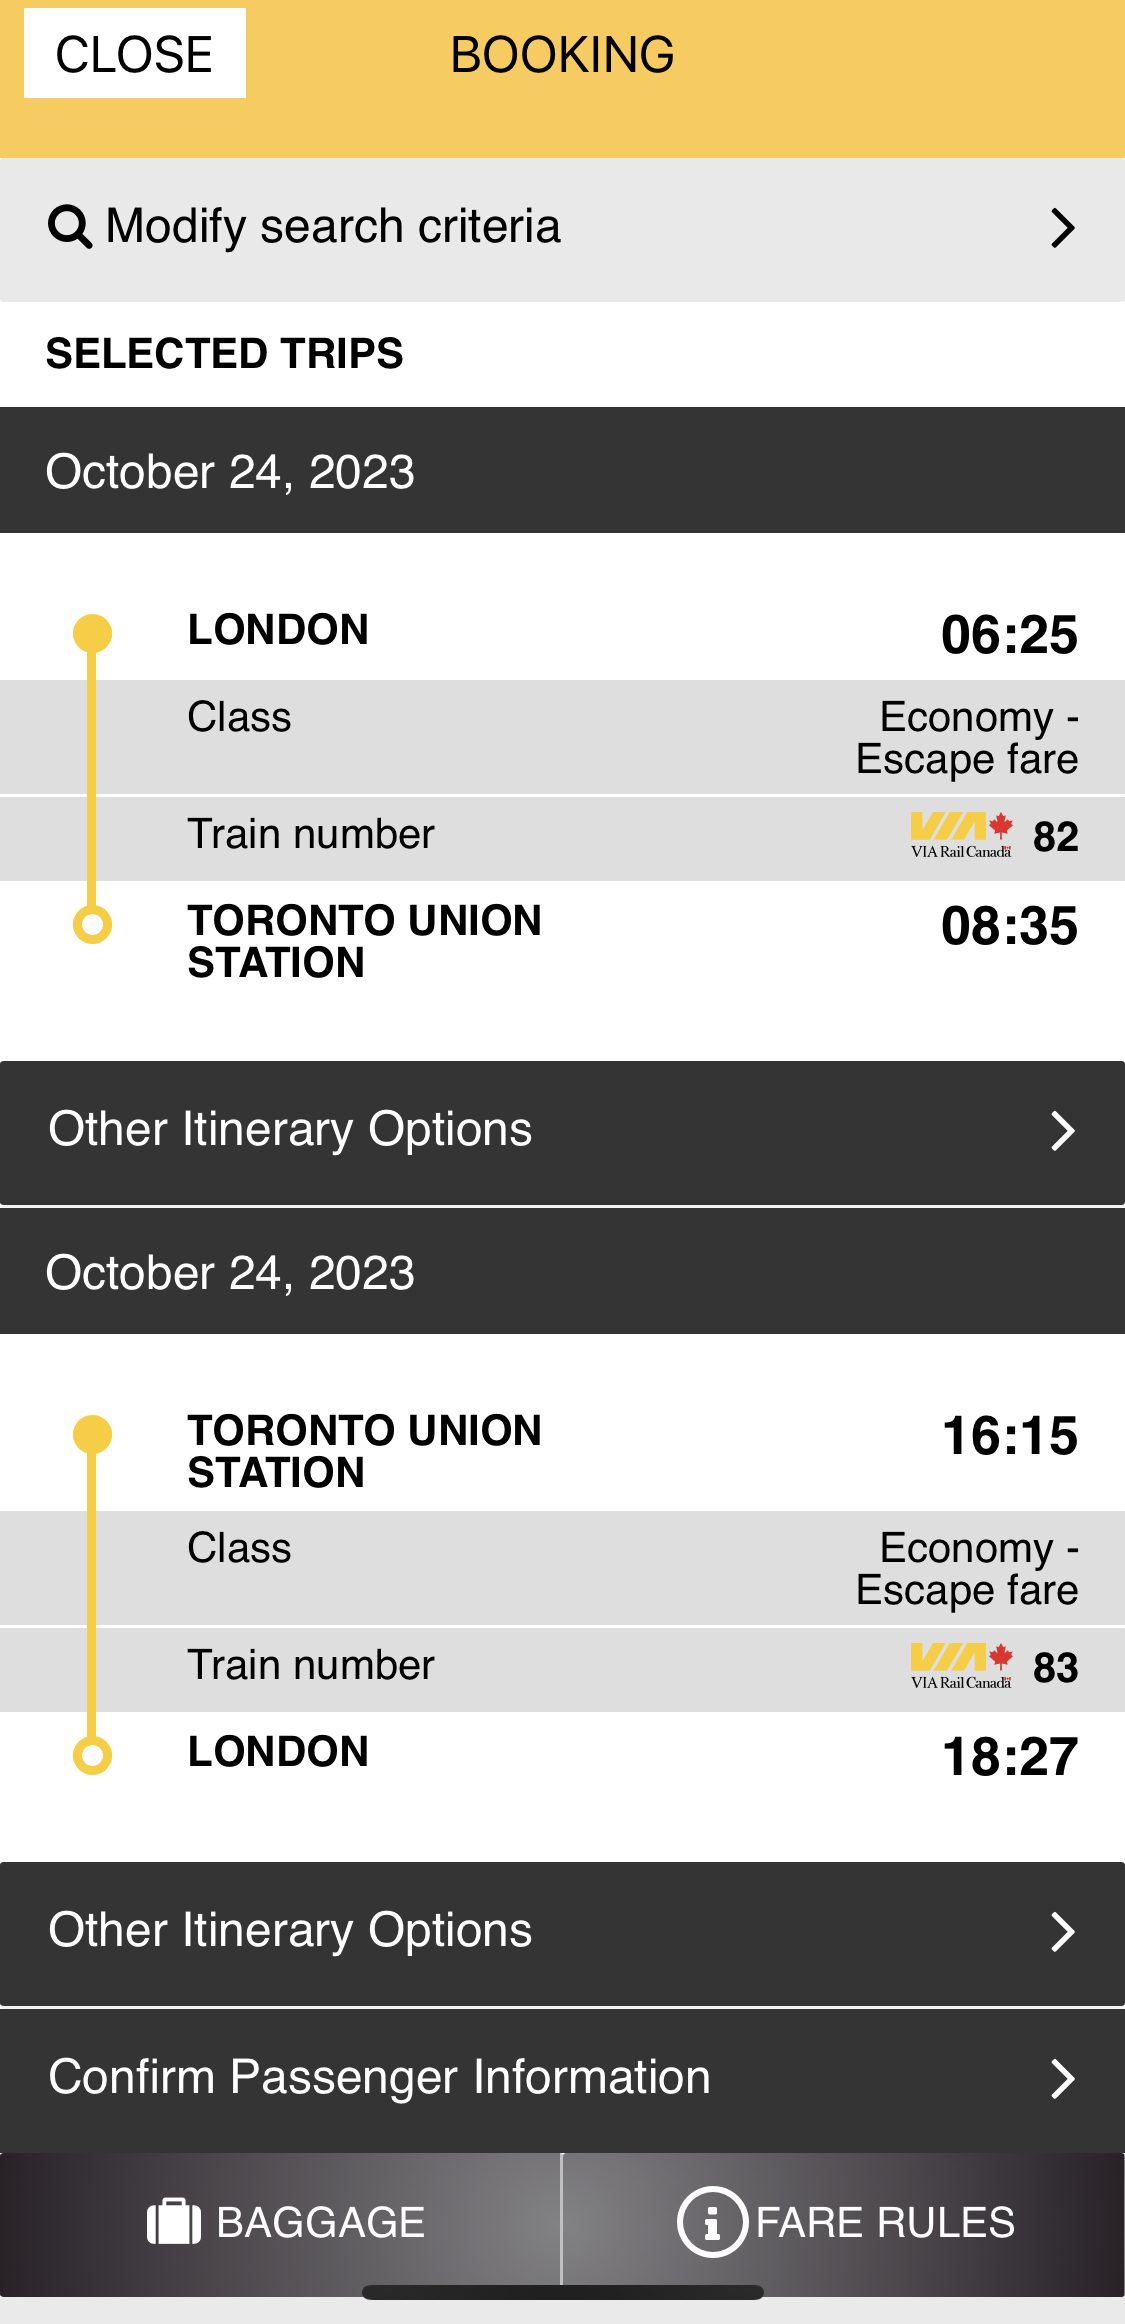Tap the baggage suitcase icon
This screenshot has width=1125, height=2324.
[x=174, y=2222]
